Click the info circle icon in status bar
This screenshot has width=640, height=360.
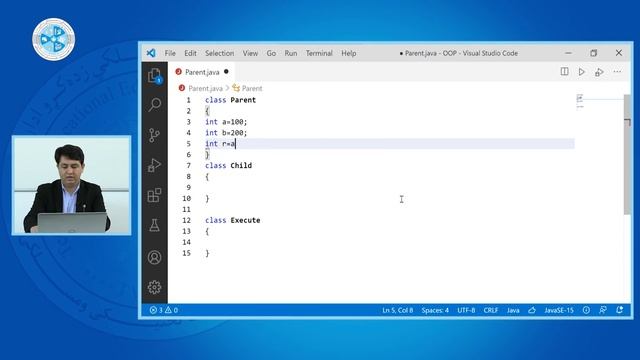click(586, 310)
